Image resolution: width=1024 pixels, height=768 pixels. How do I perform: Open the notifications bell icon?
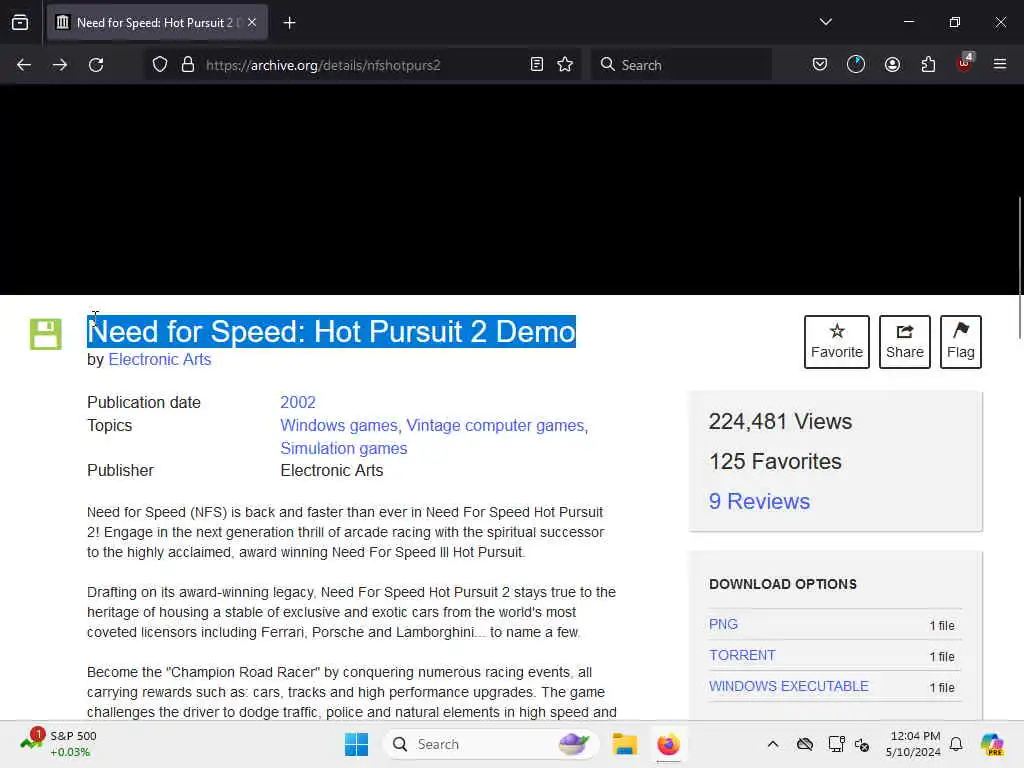click(956, 744)
